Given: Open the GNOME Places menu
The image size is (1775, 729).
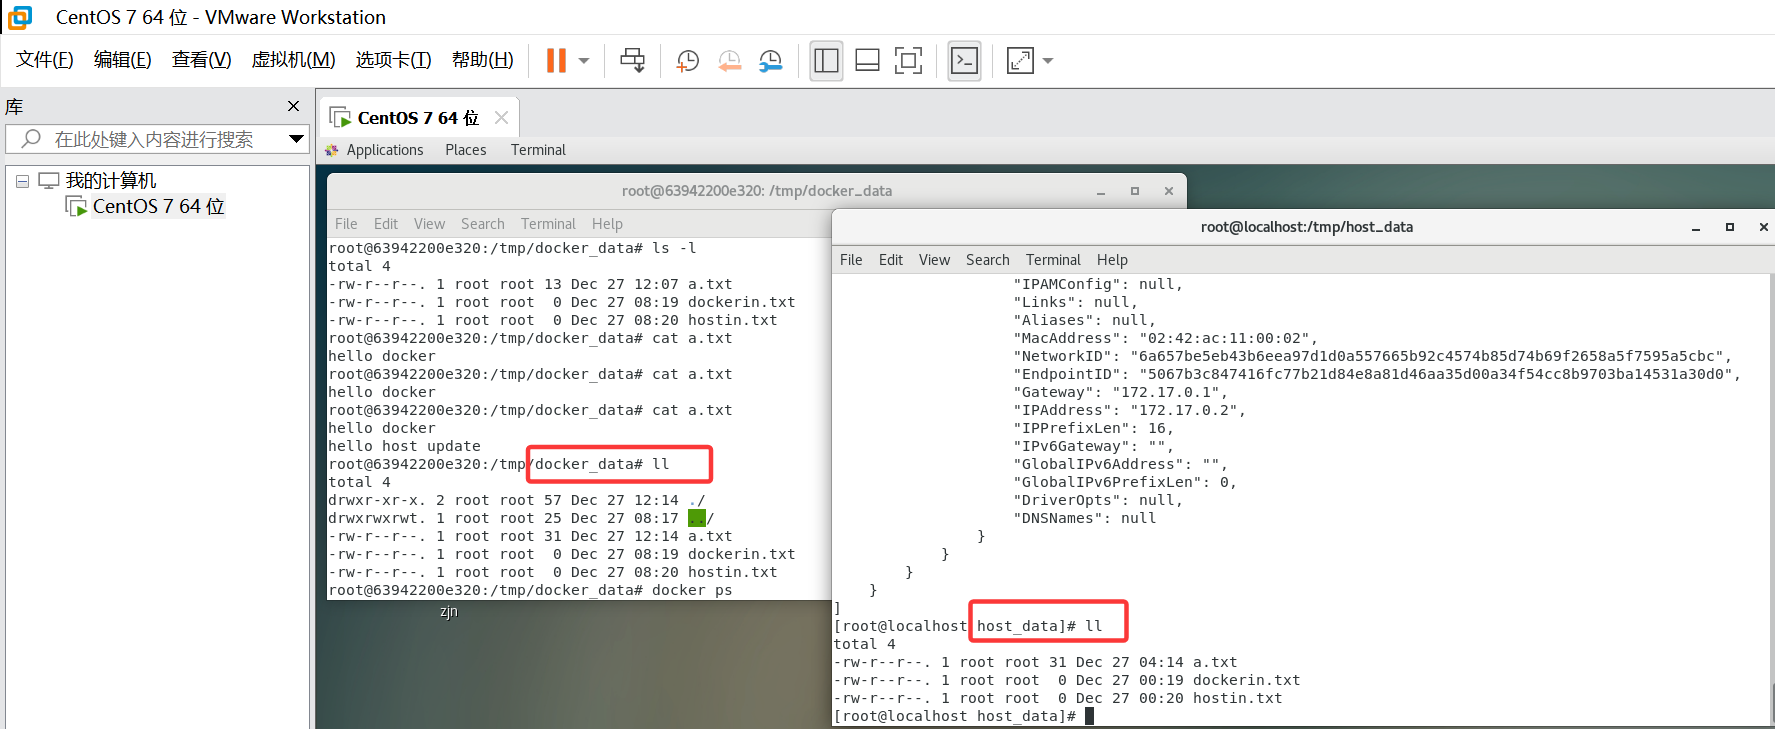Looking at the screenshot, I should (x=466, y=150).
